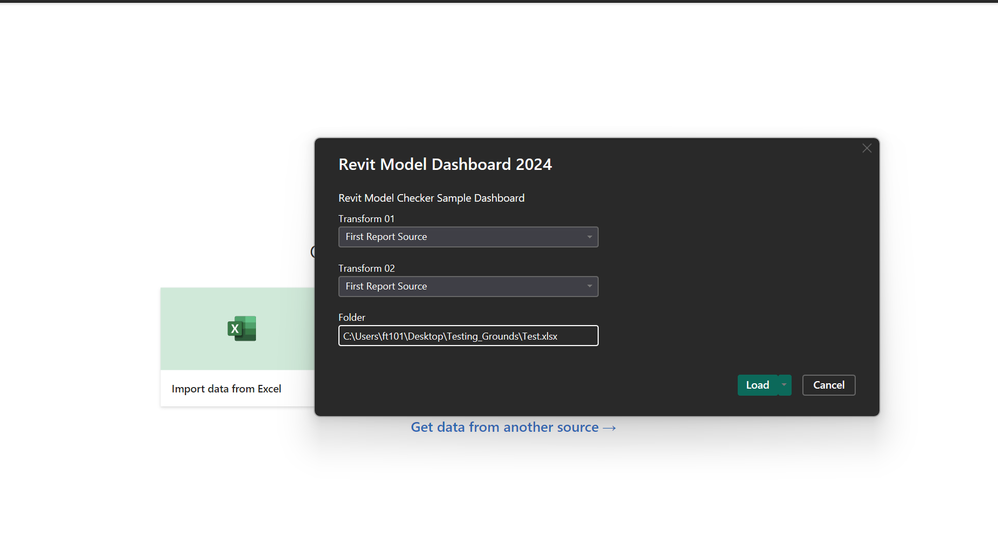Click the Transform 02 label

tap(367, 268)
